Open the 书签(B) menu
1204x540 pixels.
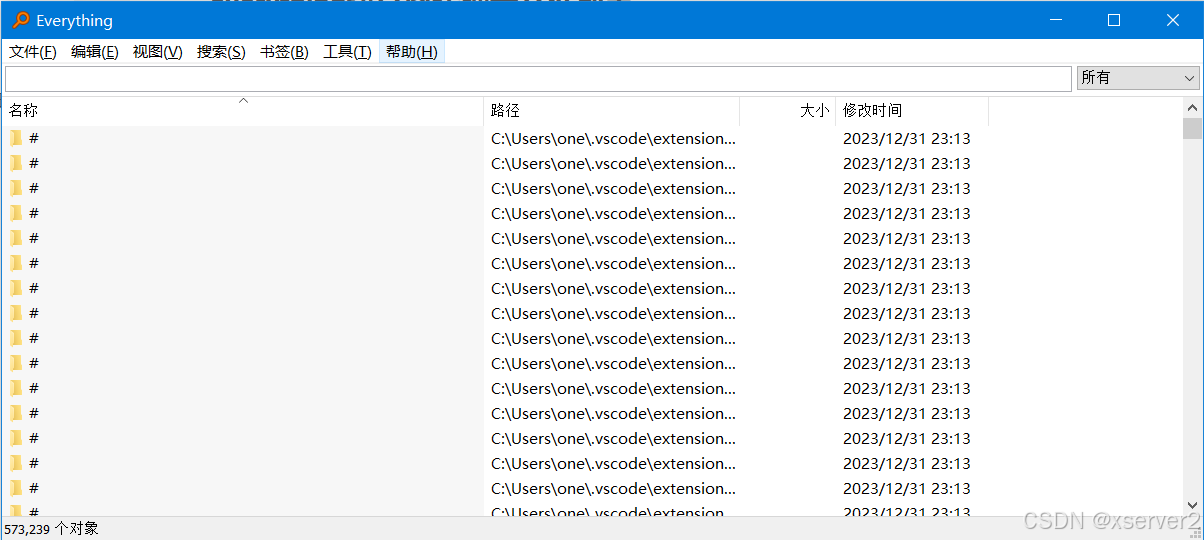[284, 52]
